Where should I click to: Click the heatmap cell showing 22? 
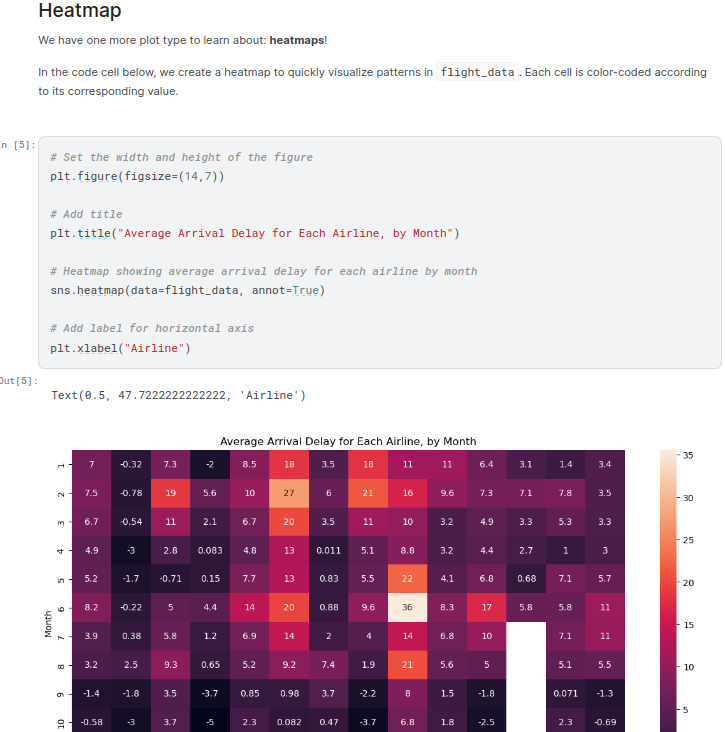(x=408, y=578)
